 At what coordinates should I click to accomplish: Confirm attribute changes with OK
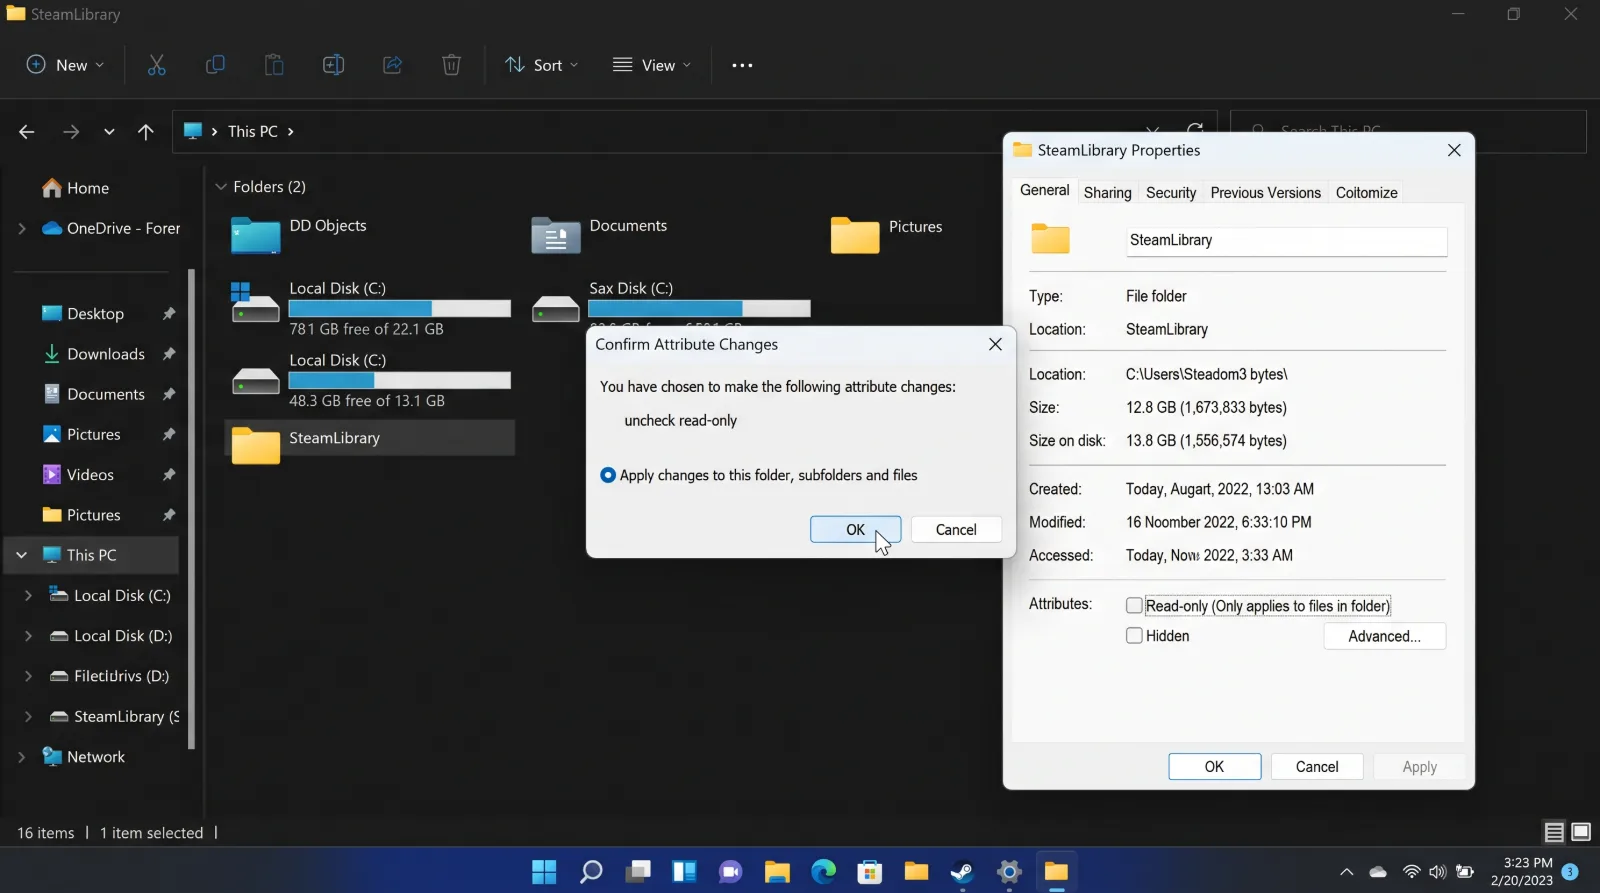pyautogui.click(x=855, y=530)
